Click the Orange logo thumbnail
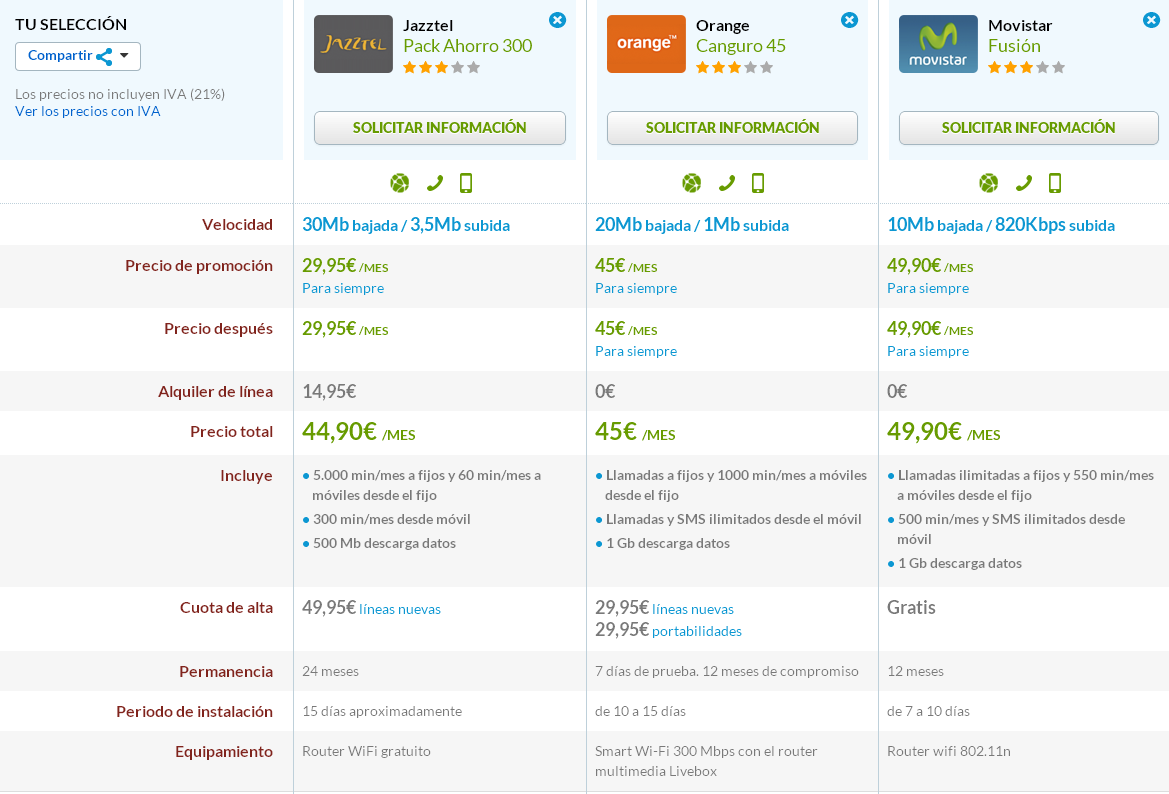Viewport: 1169px width, 794px height. tap(646, 44)
